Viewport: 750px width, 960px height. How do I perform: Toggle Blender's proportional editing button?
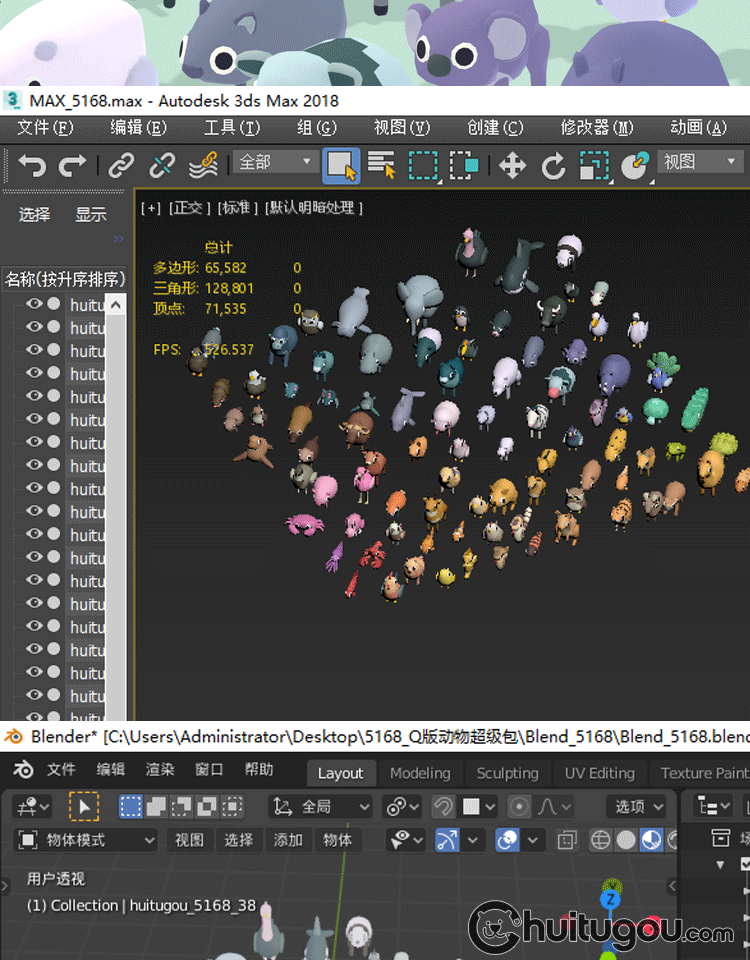[519, 807]
